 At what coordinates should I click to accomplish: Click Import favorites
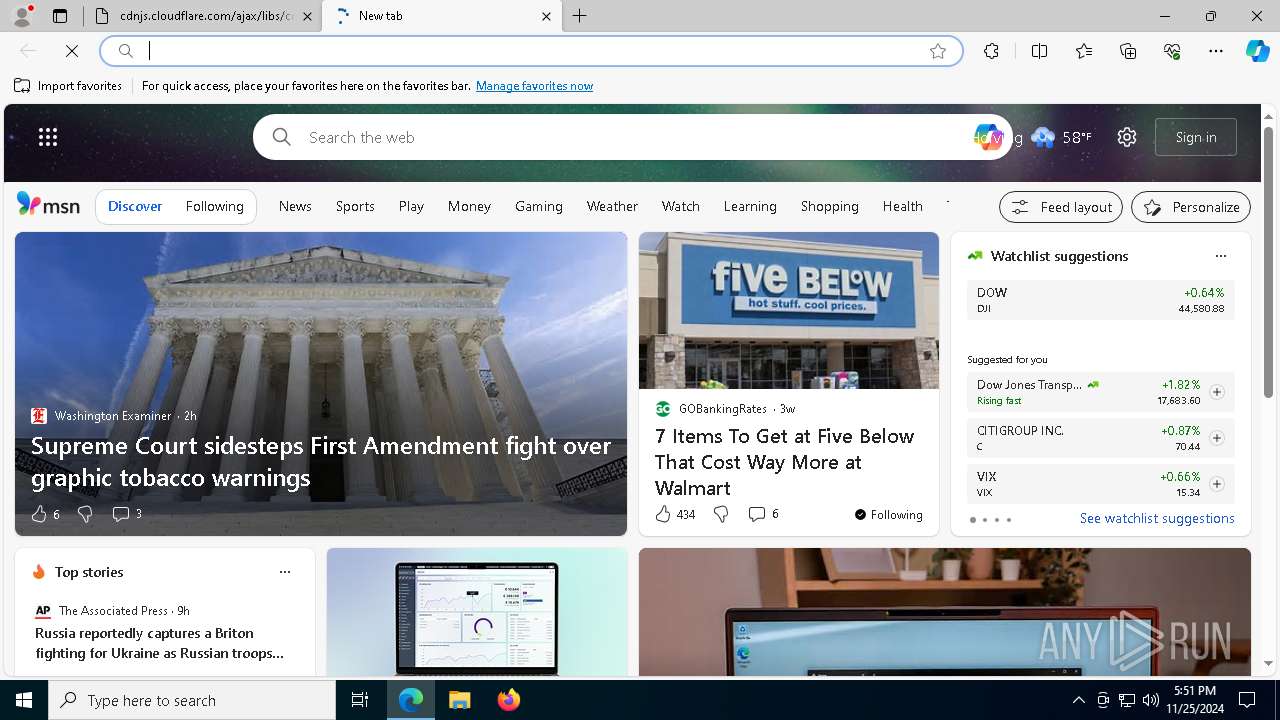(x=68, y=86)
